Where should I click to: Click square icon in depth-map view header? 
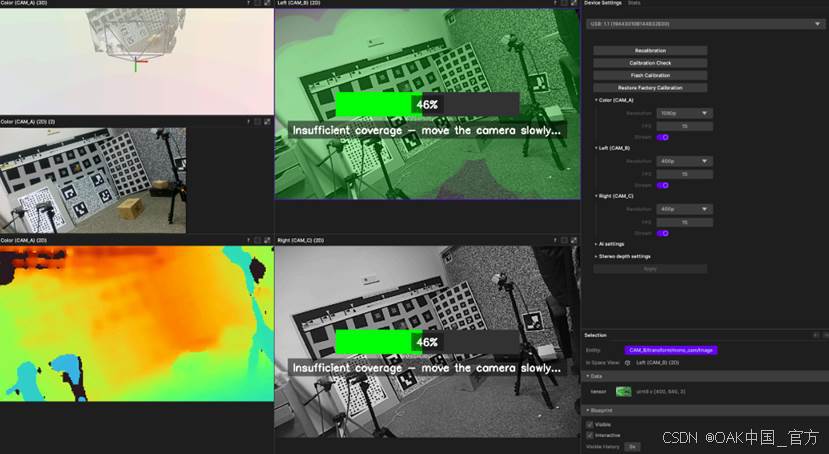pos(258,240)
